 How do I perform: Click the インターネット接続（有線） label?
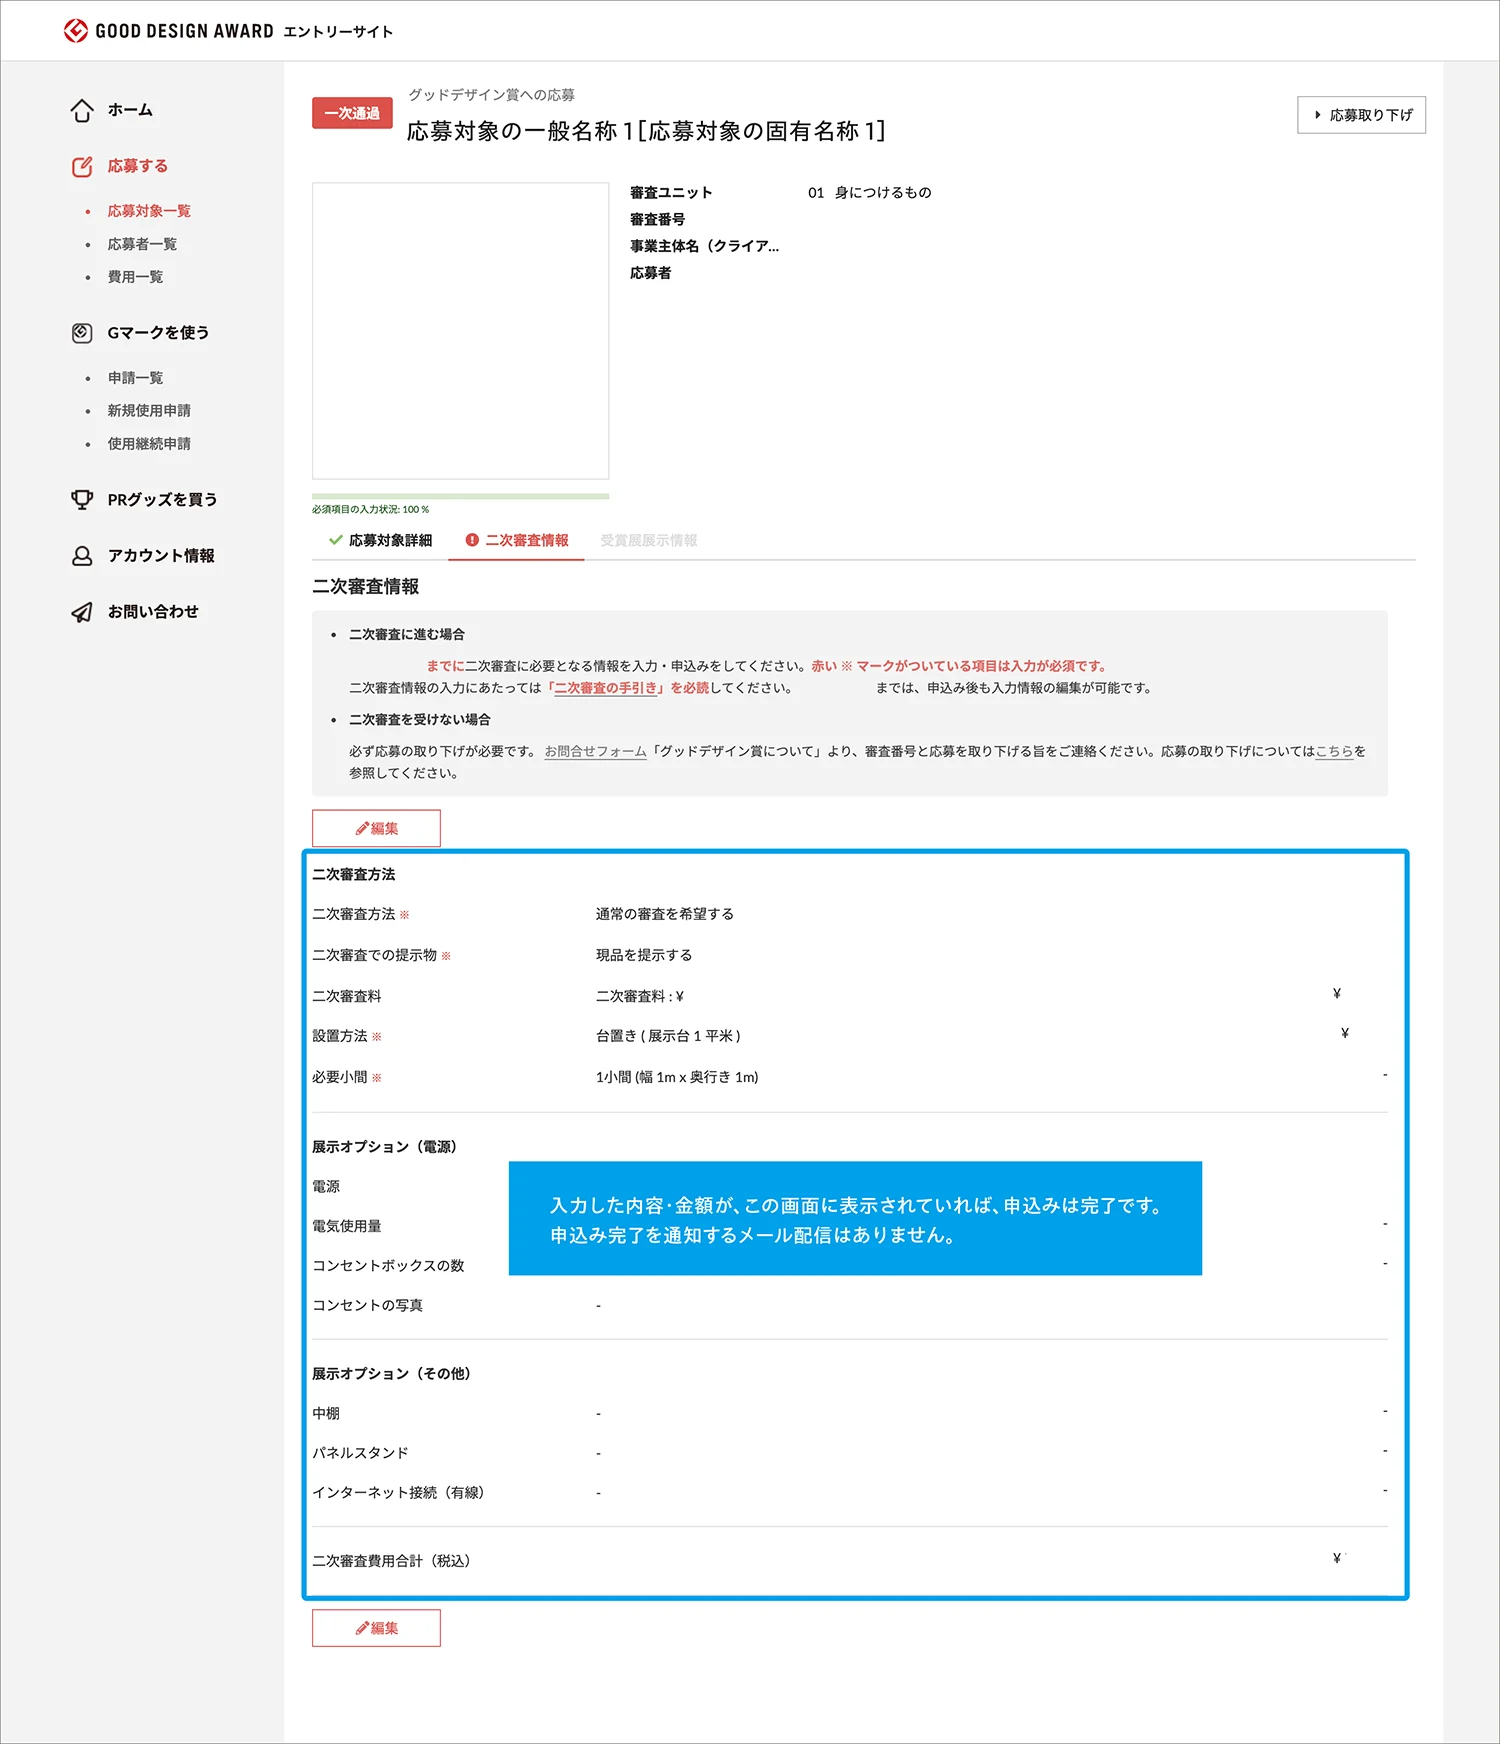click(398, 1492)
